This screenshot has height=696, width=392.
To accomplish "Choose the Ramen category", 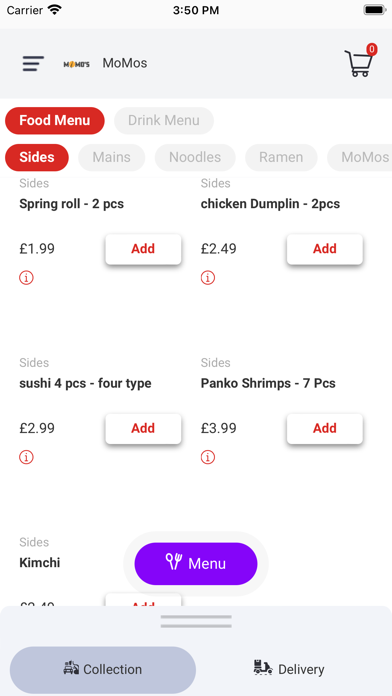I will coord(281,157).
